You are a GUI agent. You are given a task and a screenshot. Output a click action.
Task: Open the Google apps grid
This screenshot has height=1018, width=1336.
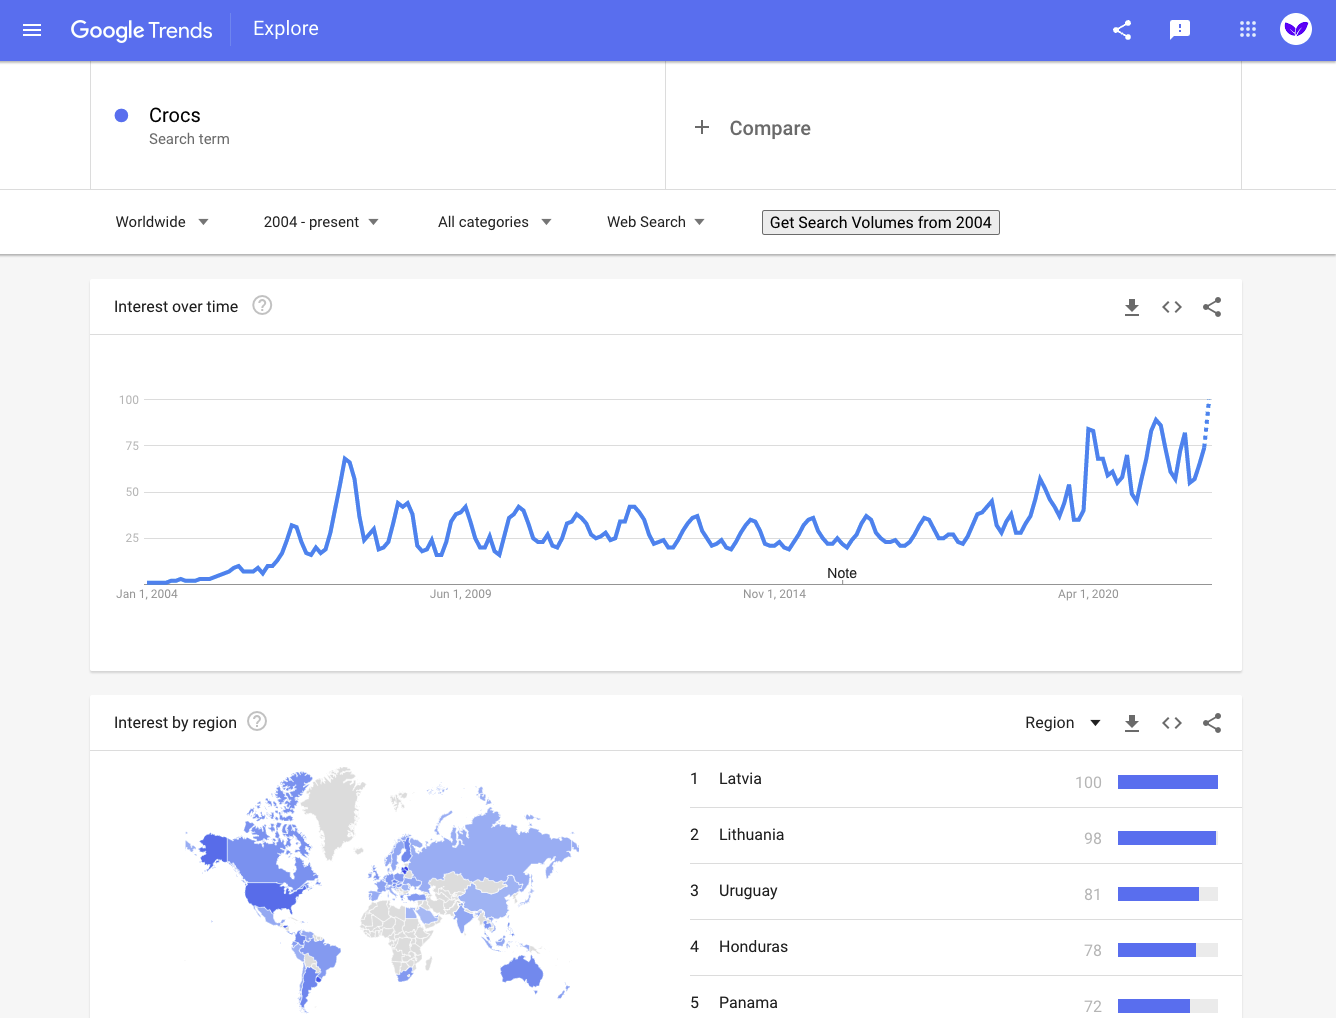pos(1247,30)
